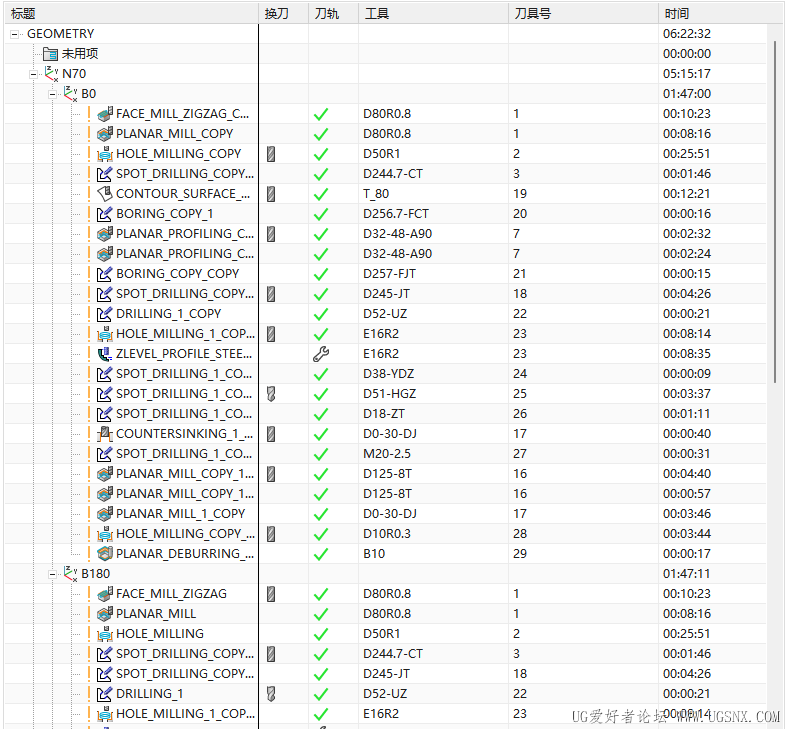Click the B0 coordinate system icon
The image size is (785, 729).
pyautogui.click(x=70, y=94)
